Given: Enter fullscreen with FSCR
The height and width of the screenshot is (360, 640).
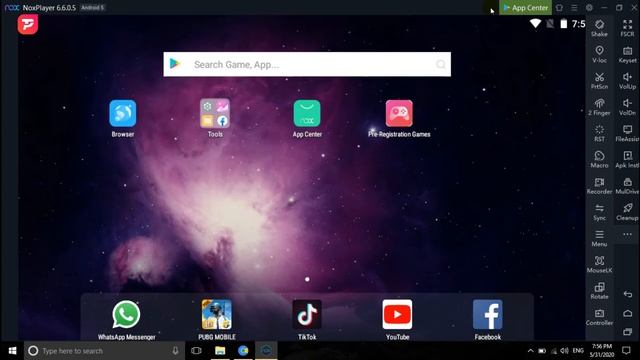Looking at the screenshot, I should (x=627, y=28).
